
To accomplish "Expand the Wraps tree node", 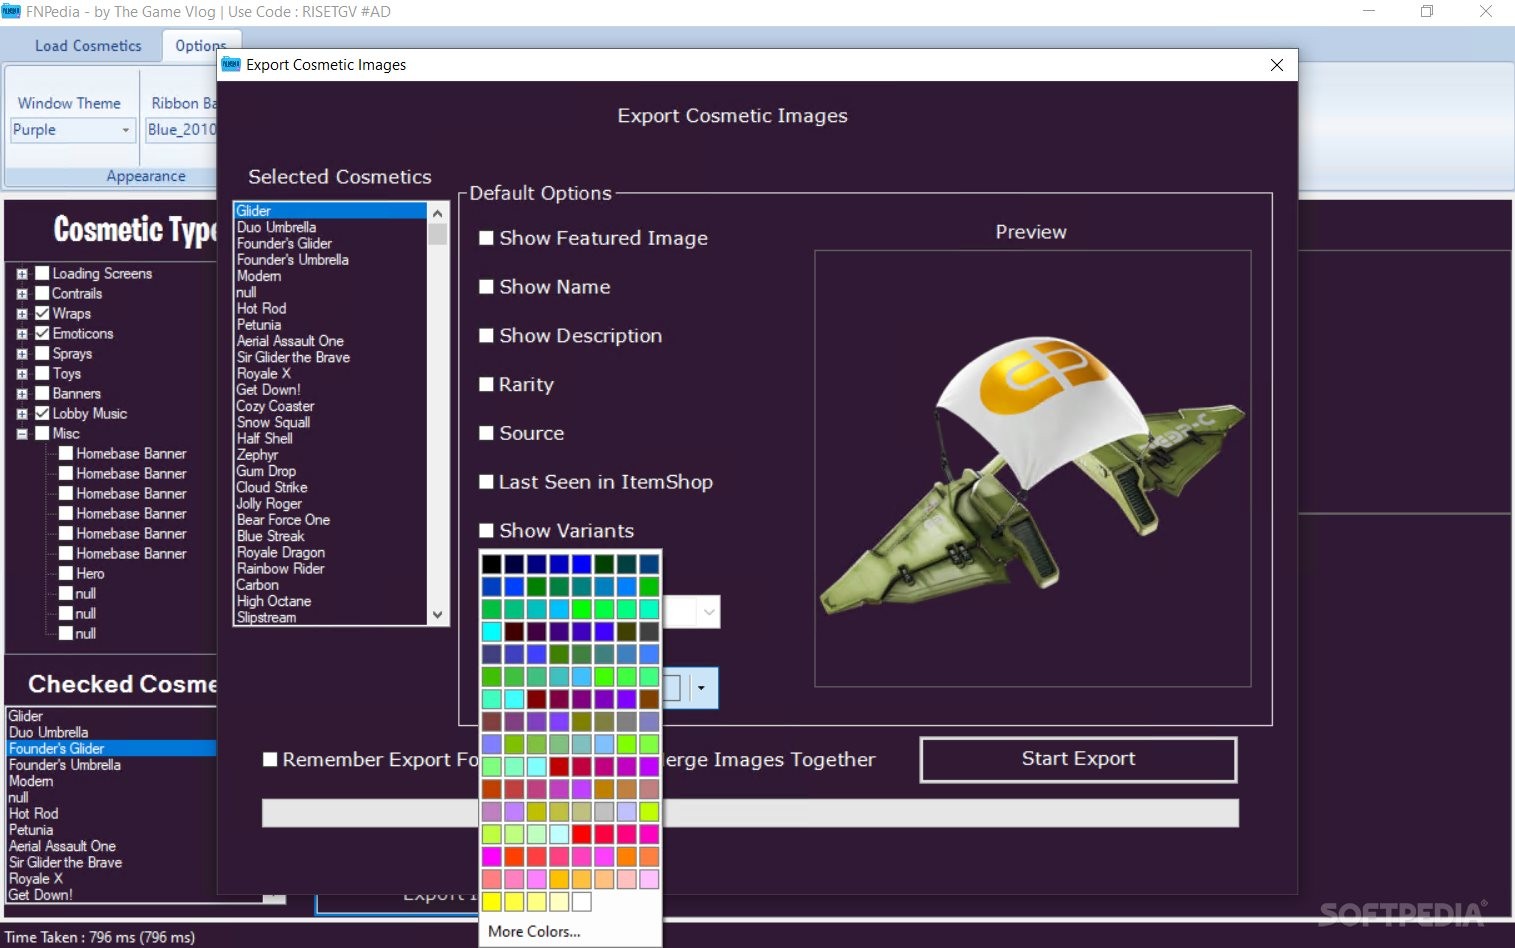I will coord(22,314).
